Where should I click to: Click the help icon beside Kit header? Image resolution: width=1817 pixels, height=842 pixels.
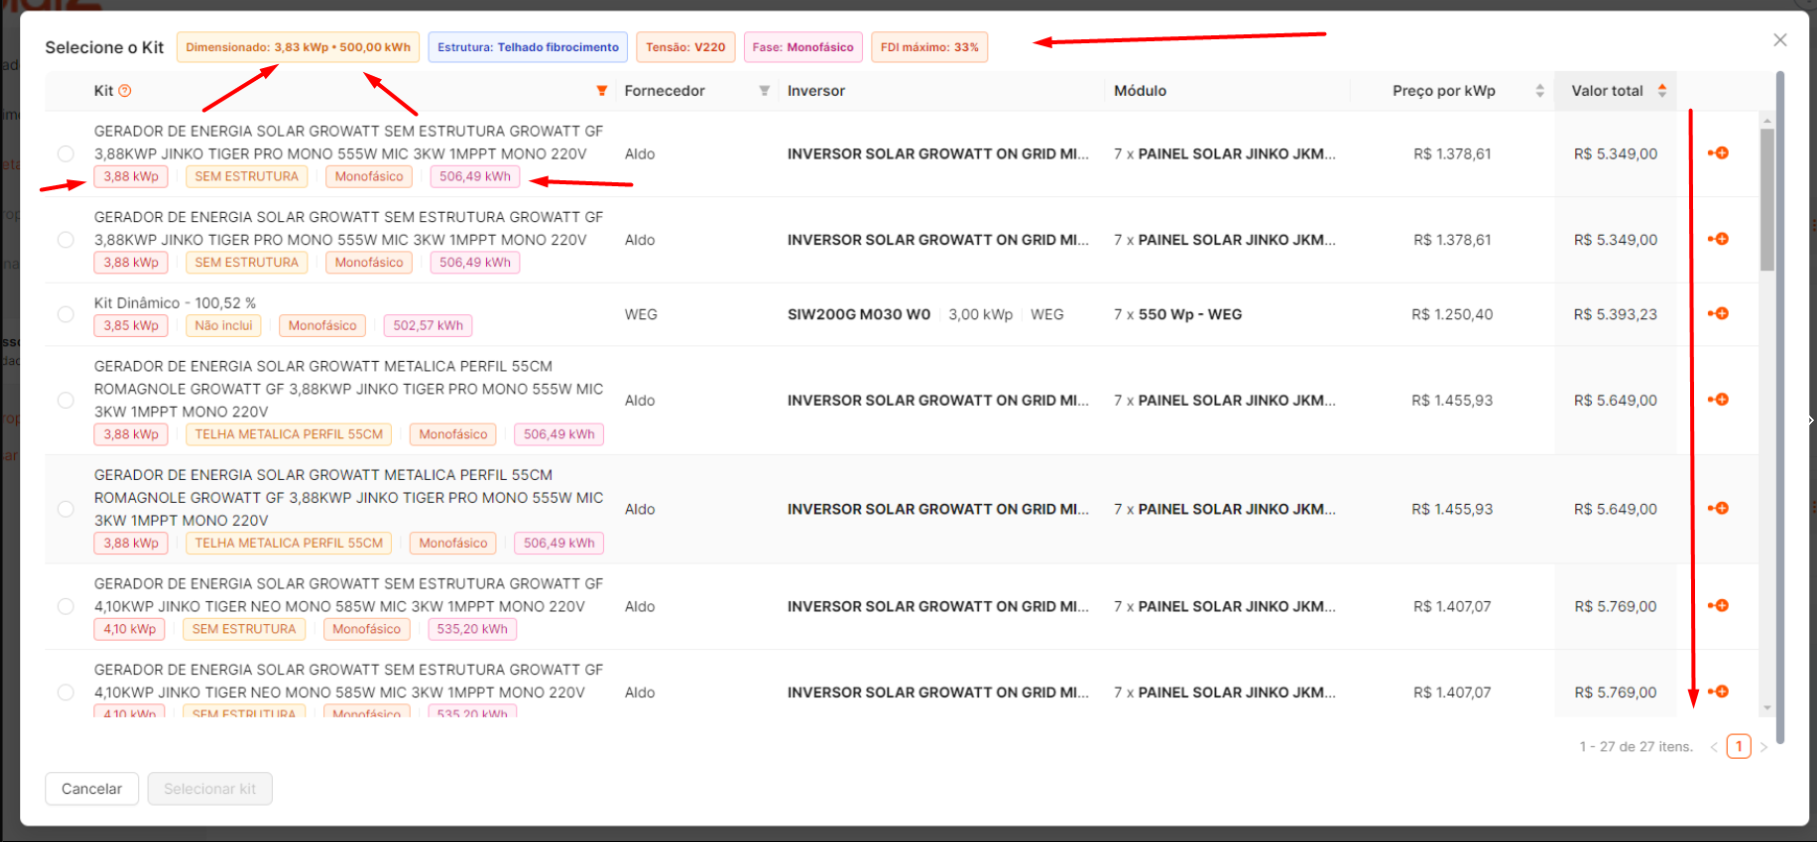coord(125,91)
